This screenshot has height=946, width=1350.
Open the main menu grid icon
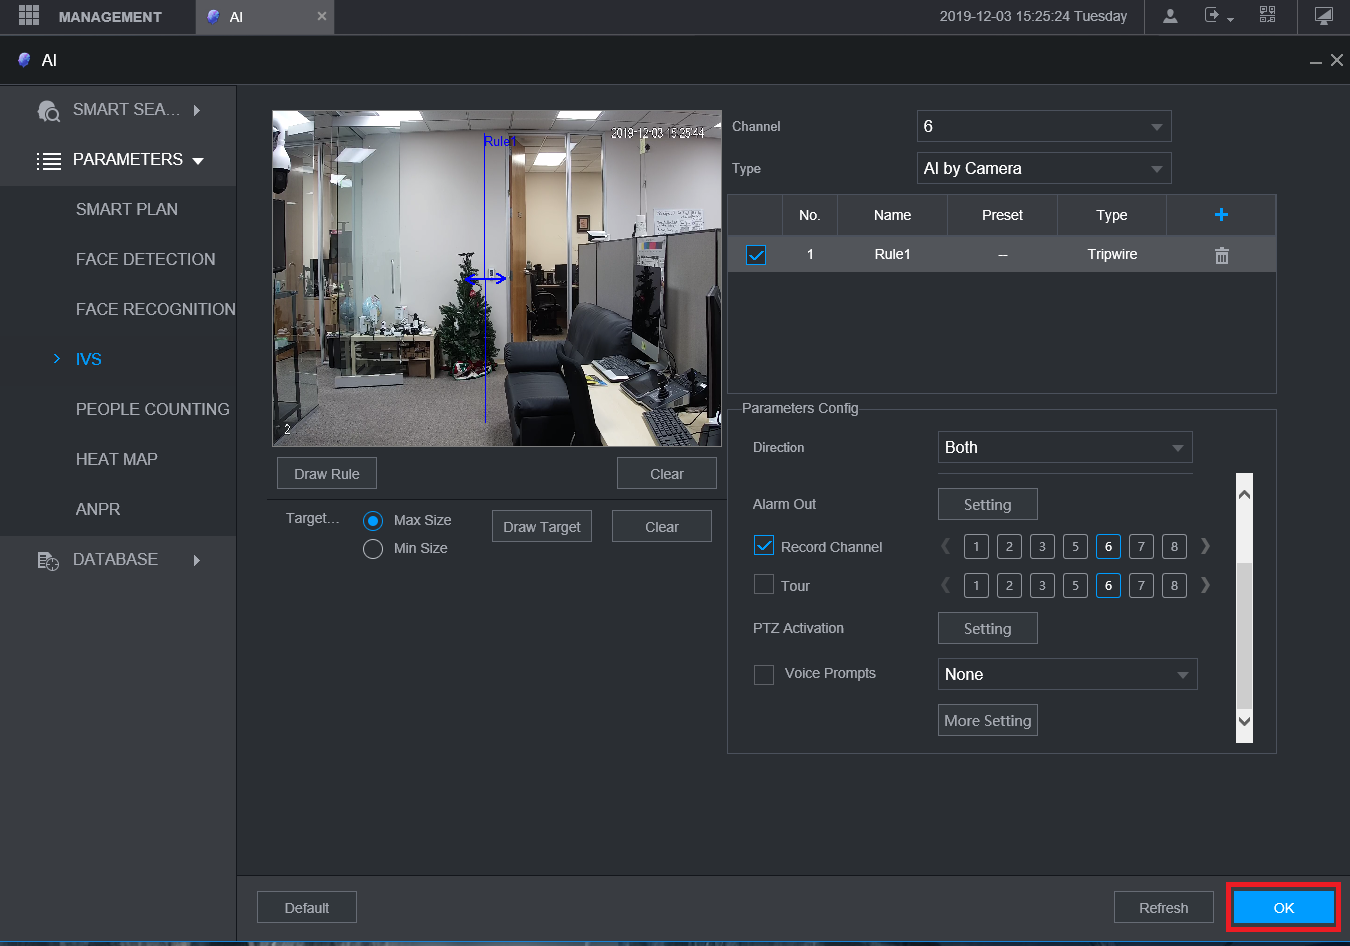[29, 16]
